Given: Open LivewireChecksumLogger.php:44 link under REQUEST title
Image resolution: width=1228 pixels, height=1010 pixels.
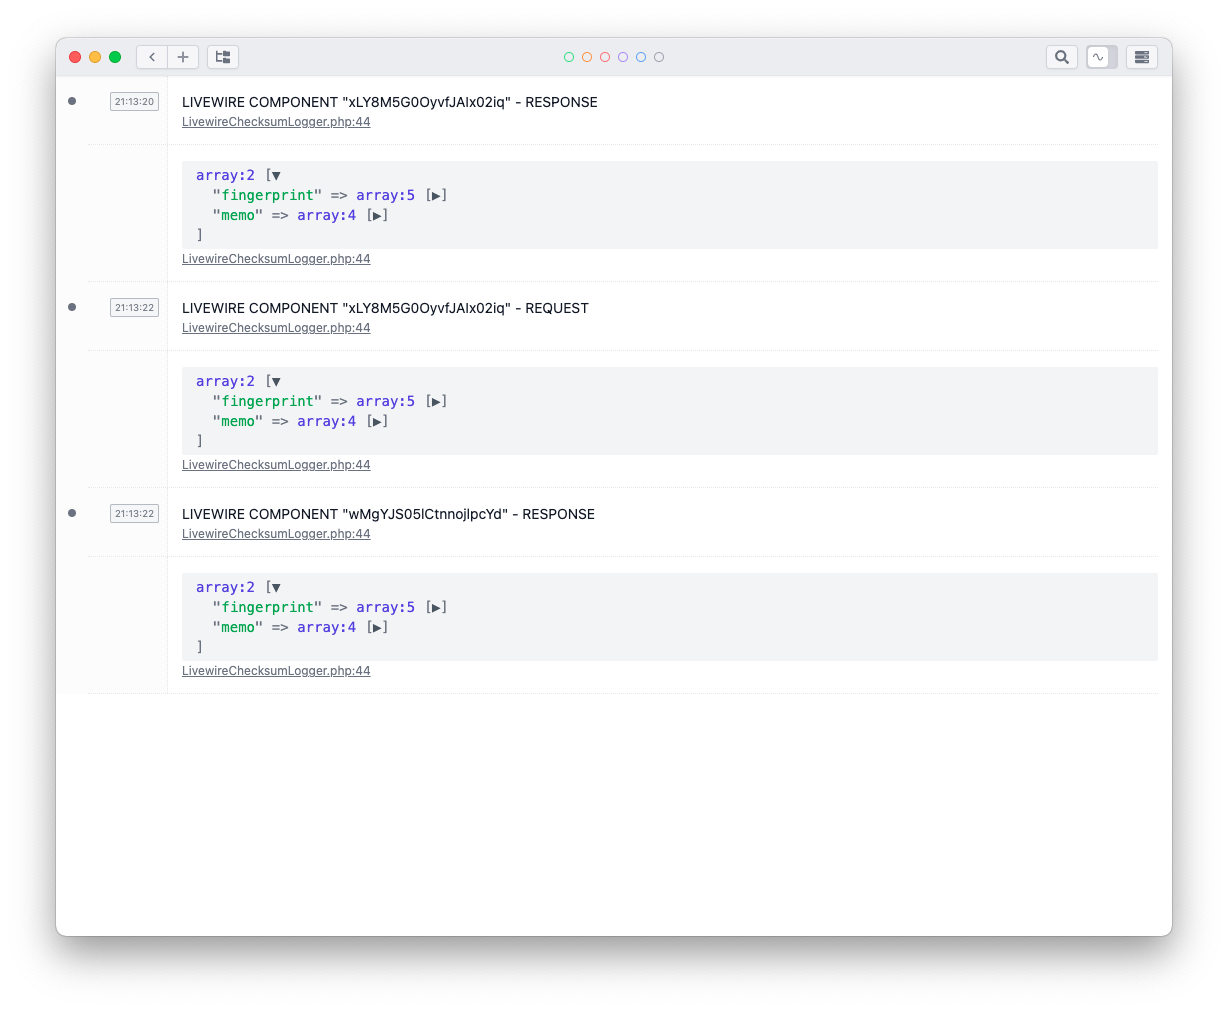Looking at the screenshot, I should 276,328.
